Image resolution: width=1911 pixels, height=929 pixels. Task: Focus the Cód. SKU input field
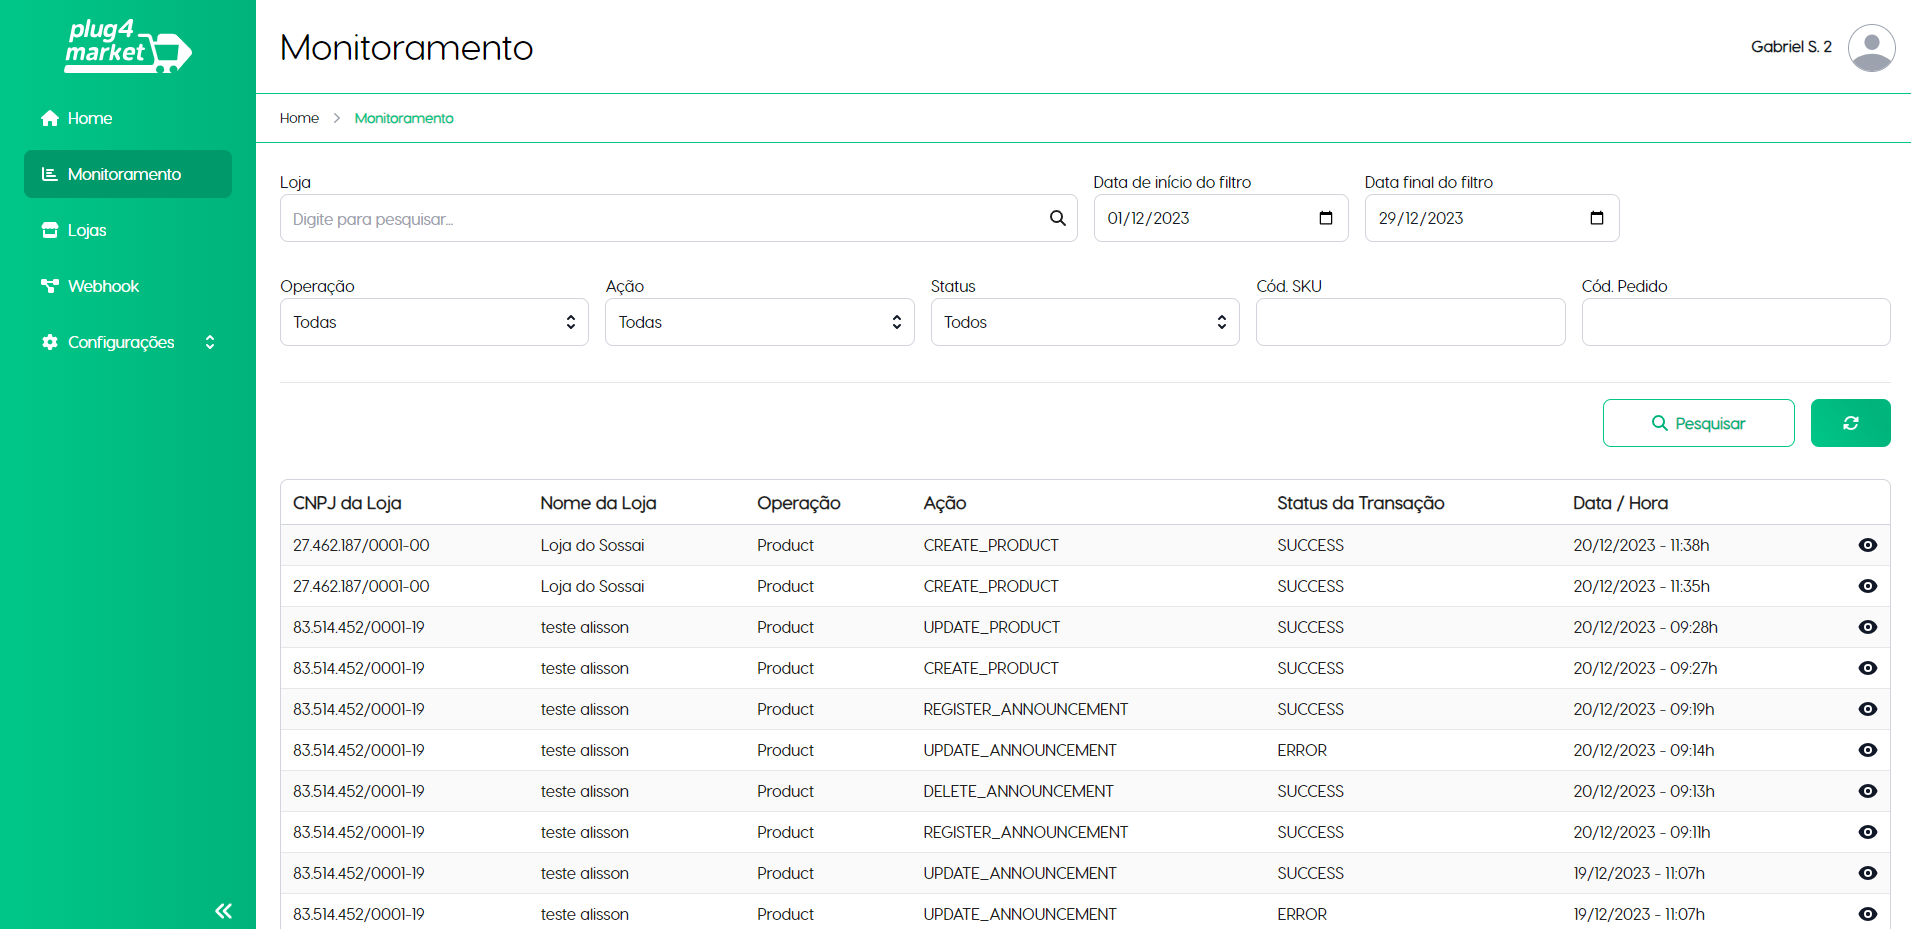[x=1410, y=322]
